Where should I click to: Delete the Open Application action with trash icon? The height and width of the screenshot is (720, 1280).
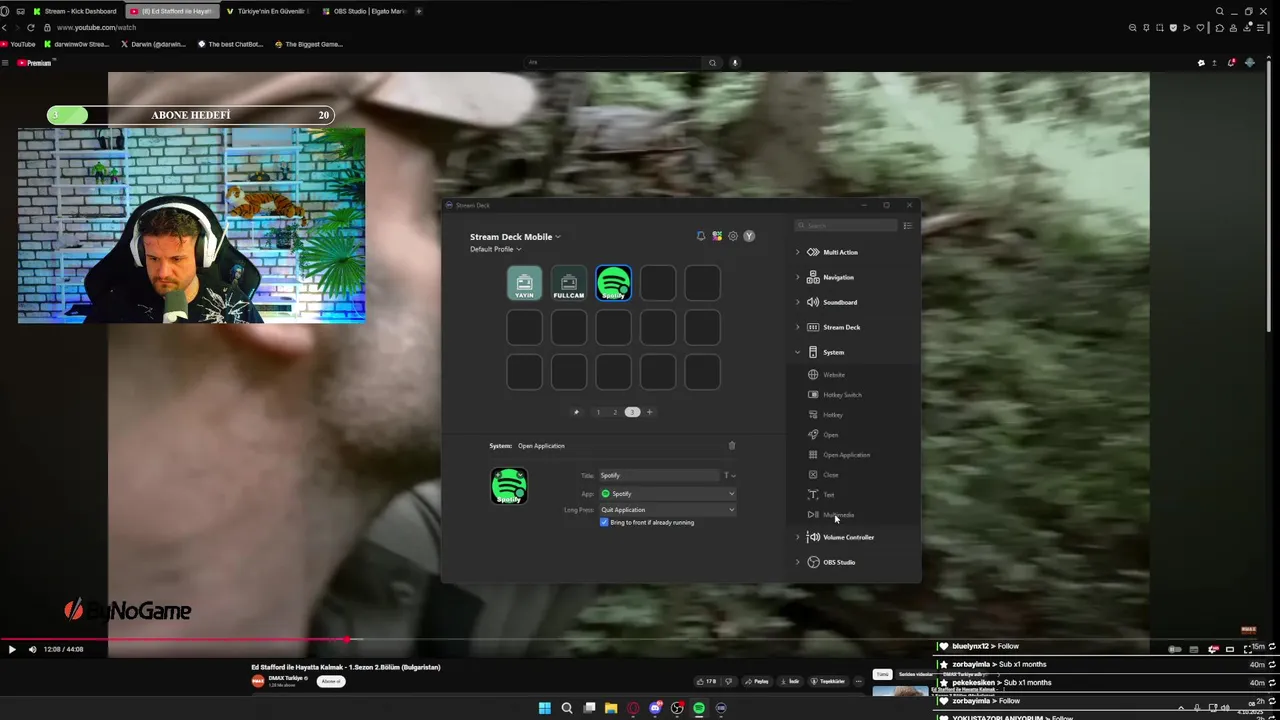pos(731,446)
